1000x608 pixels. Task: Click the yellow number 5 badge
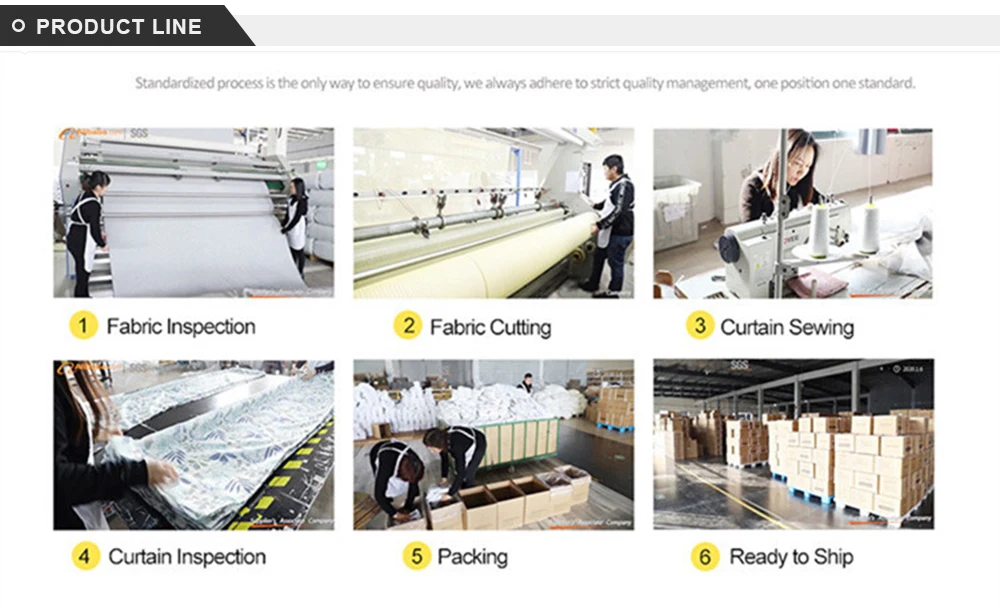[416, 556]
